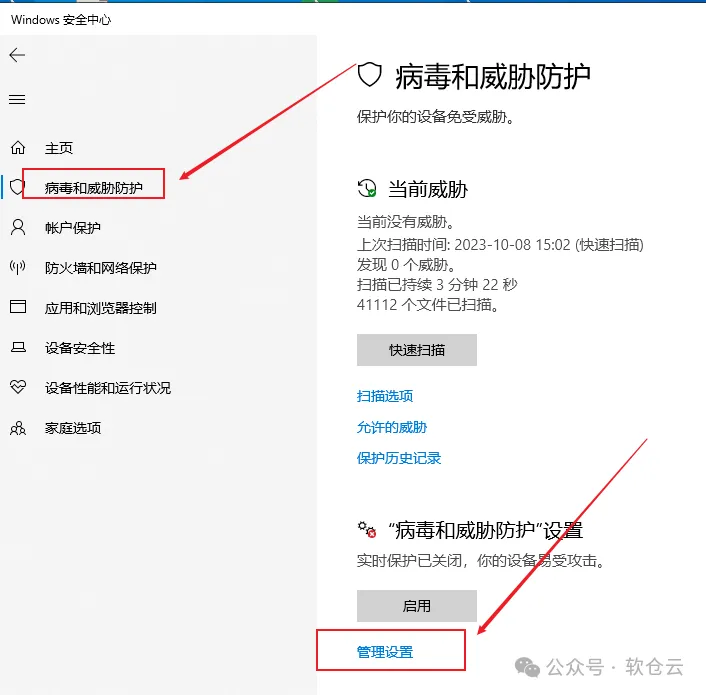The width and height of the screenshot is (706, 695).
Task: Click the antenna icon for 防火墙和网络保护
Action: [x=18, y=267]
